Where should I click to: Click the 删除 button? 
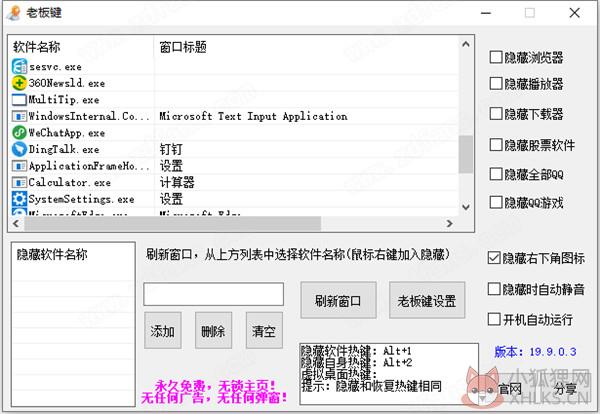[x=213, y=330]
